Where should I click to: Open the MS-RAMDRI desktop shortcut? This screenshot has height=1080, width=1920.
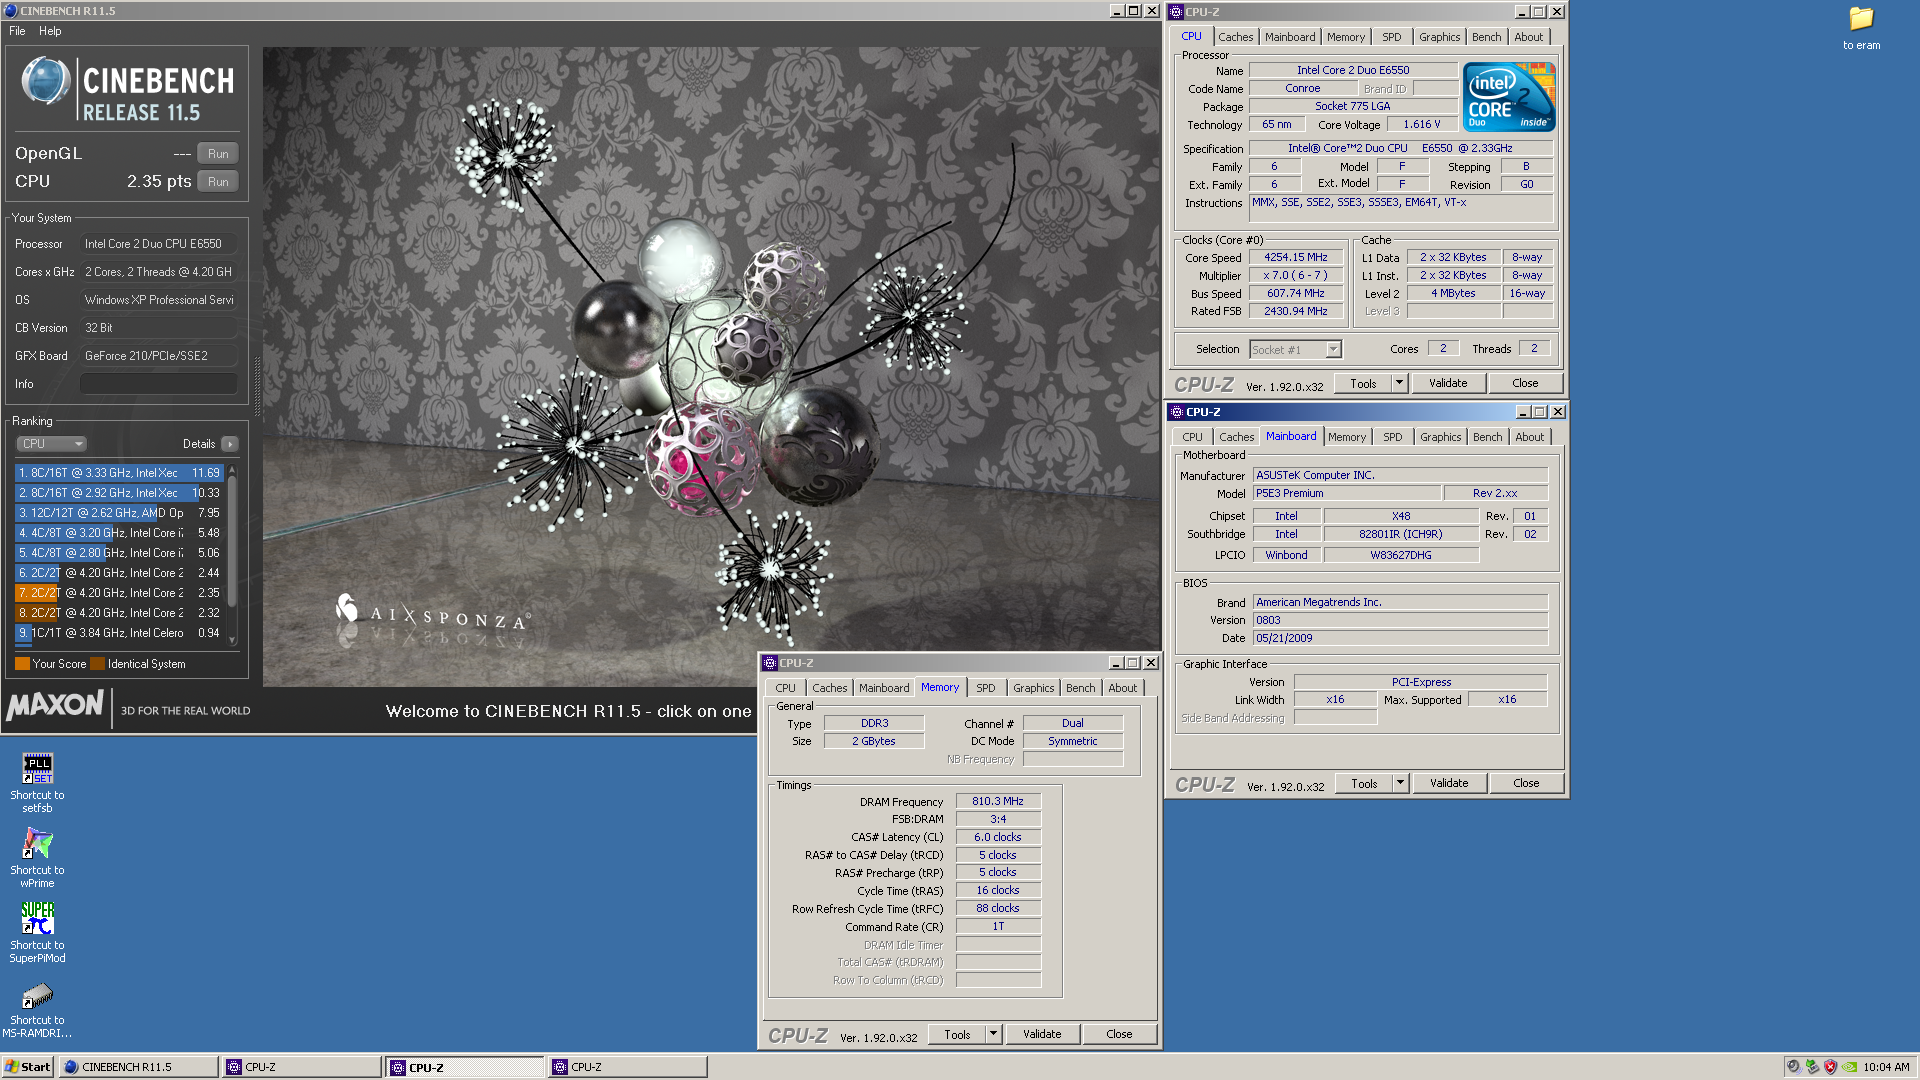pos(37,1008)
